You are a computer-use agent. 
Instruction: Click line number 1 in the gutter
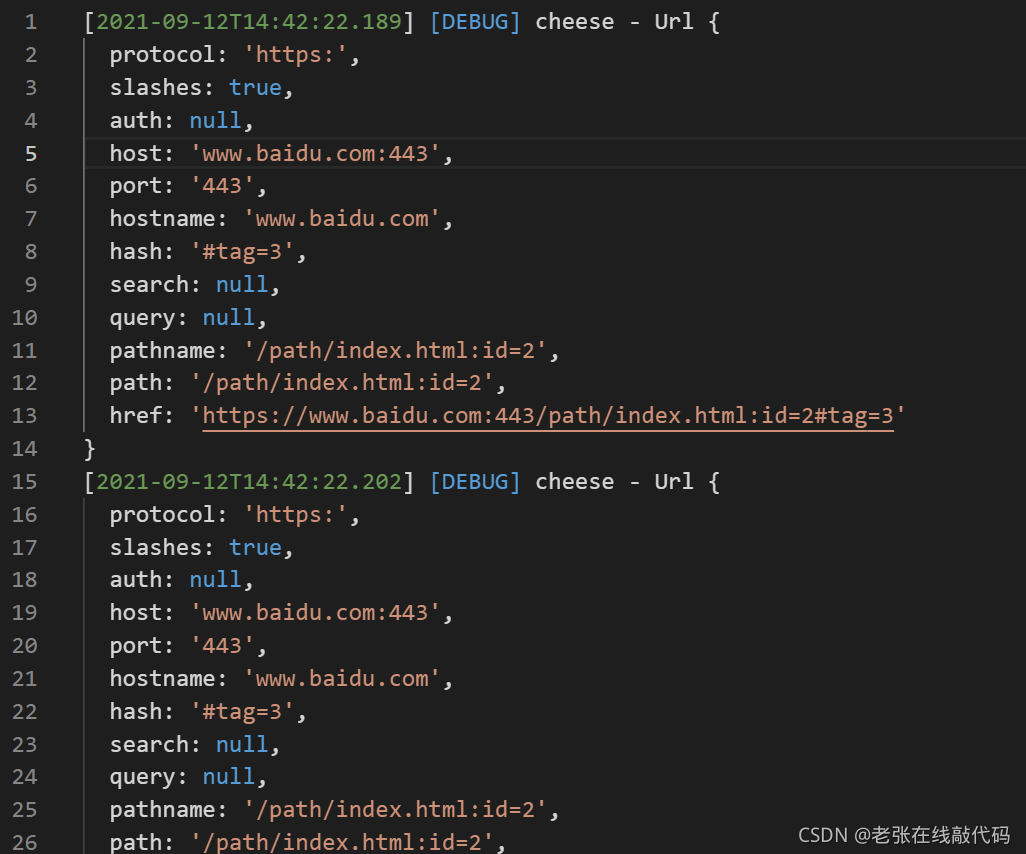[x=31, y=22]
